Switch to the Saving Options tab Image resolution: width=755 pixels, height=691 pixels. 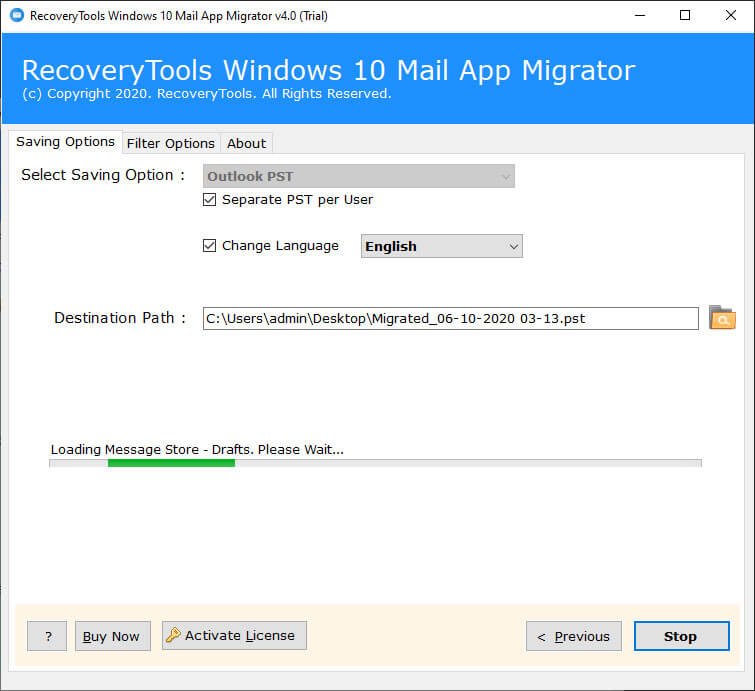coord(65,142)
